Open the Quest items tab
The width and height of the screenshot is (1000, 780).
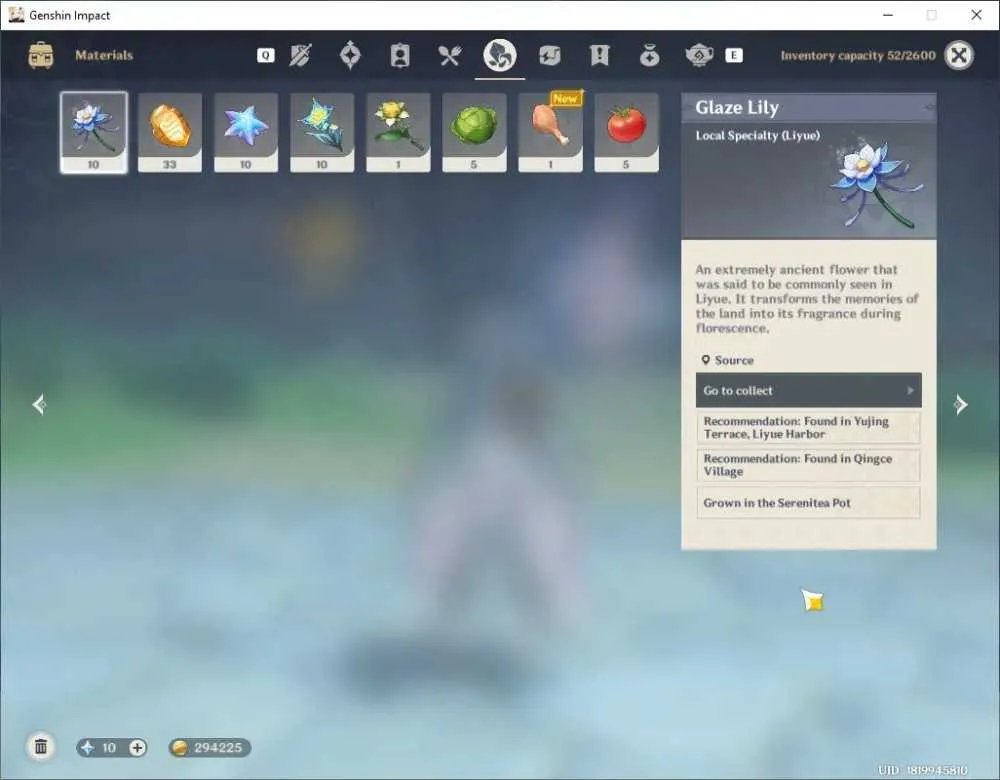599,55
